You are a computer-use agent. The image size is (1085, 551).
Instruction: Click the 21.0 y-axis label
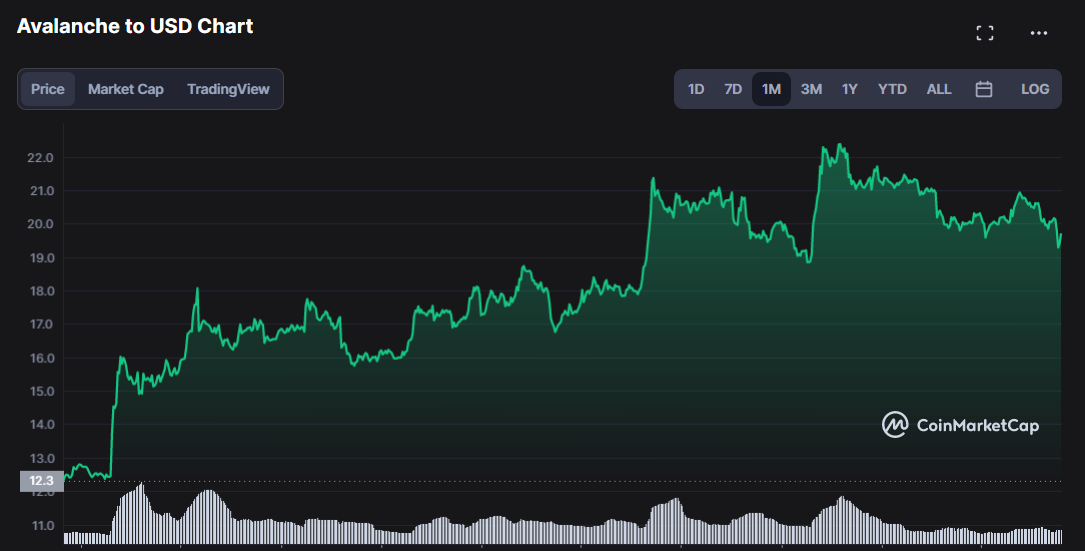(x=40, y=191)
